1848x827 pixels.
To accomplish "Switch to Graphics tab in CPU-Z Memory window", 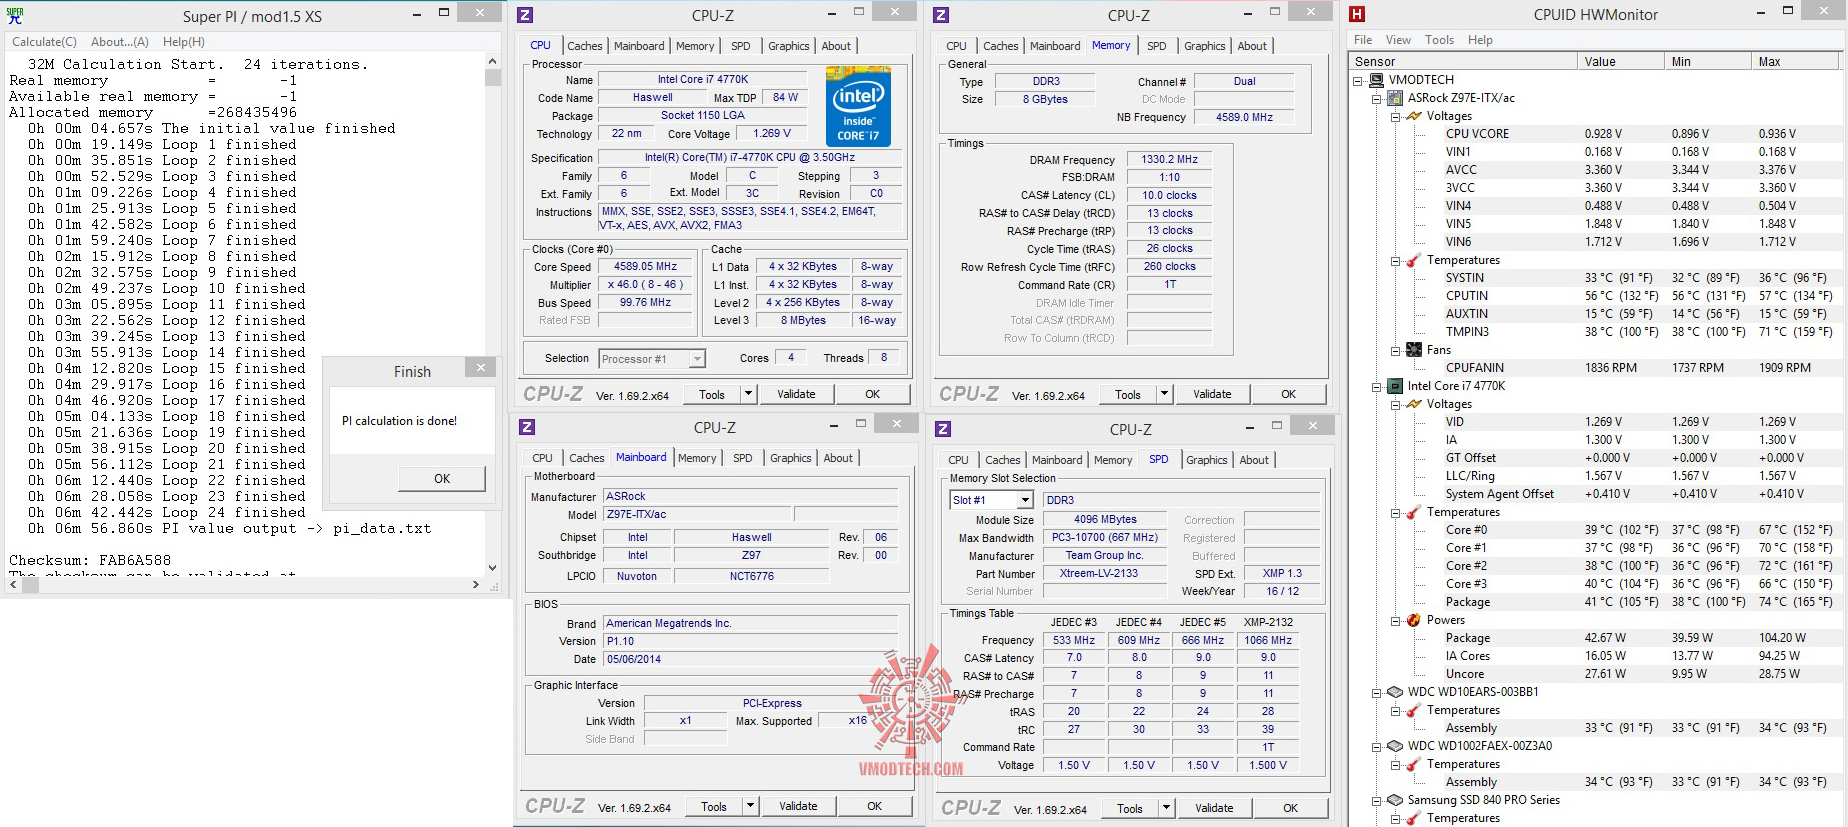I will pos(1204,46).
